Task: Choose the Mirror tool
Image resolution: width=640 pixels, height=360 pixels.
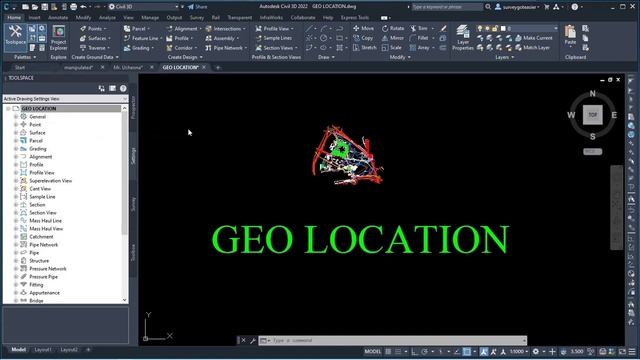Action: click(393, 38)
